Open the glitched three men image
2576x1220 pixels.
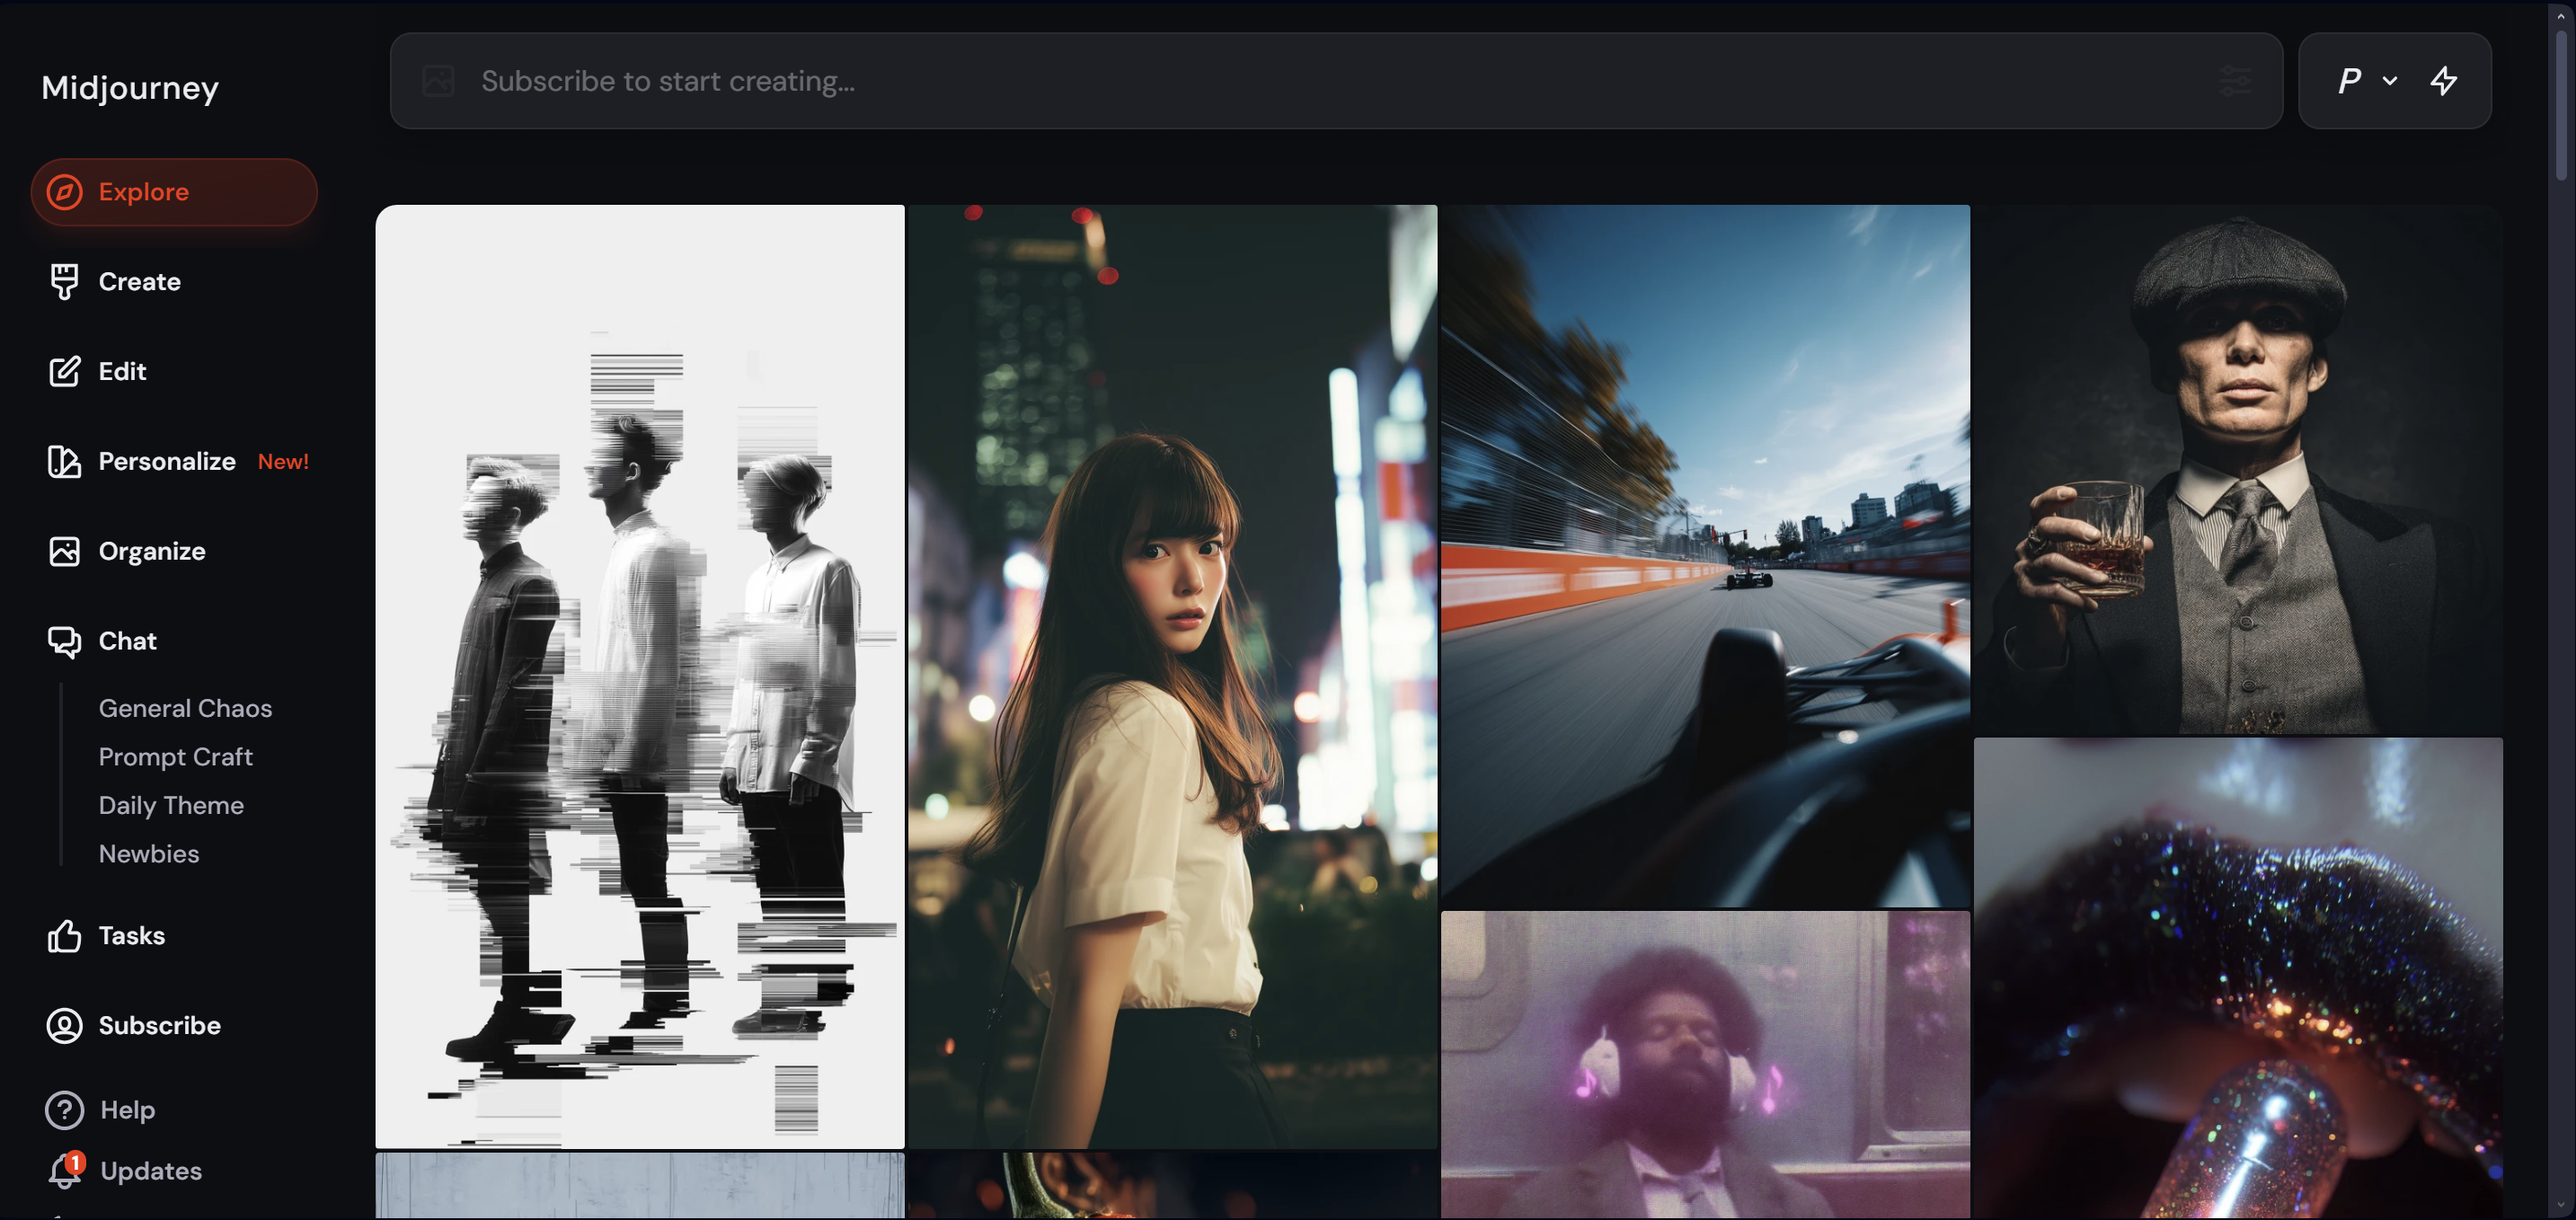click(x=640, y=677)
